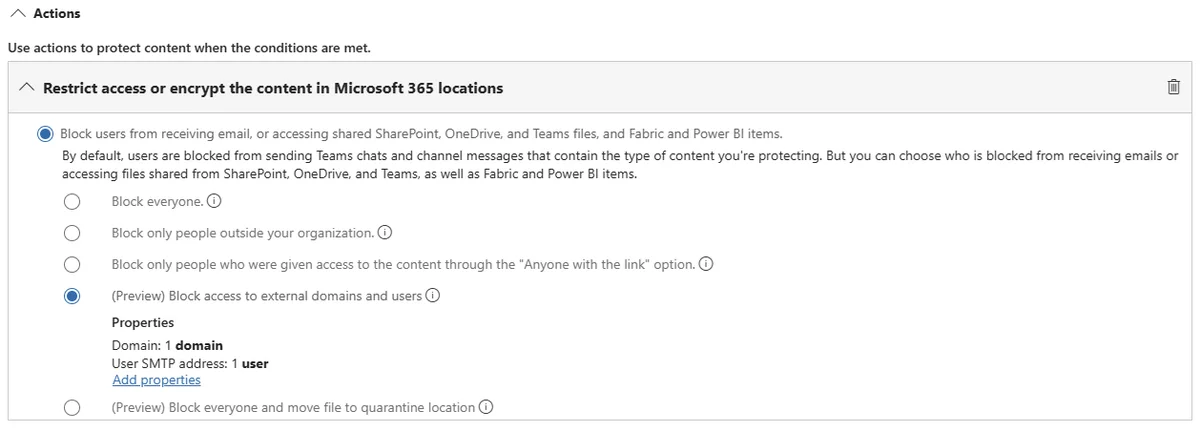Screen dimensions: 1200x429
Task: Select Block users from receiving email radio button
Action: point(45,133)
